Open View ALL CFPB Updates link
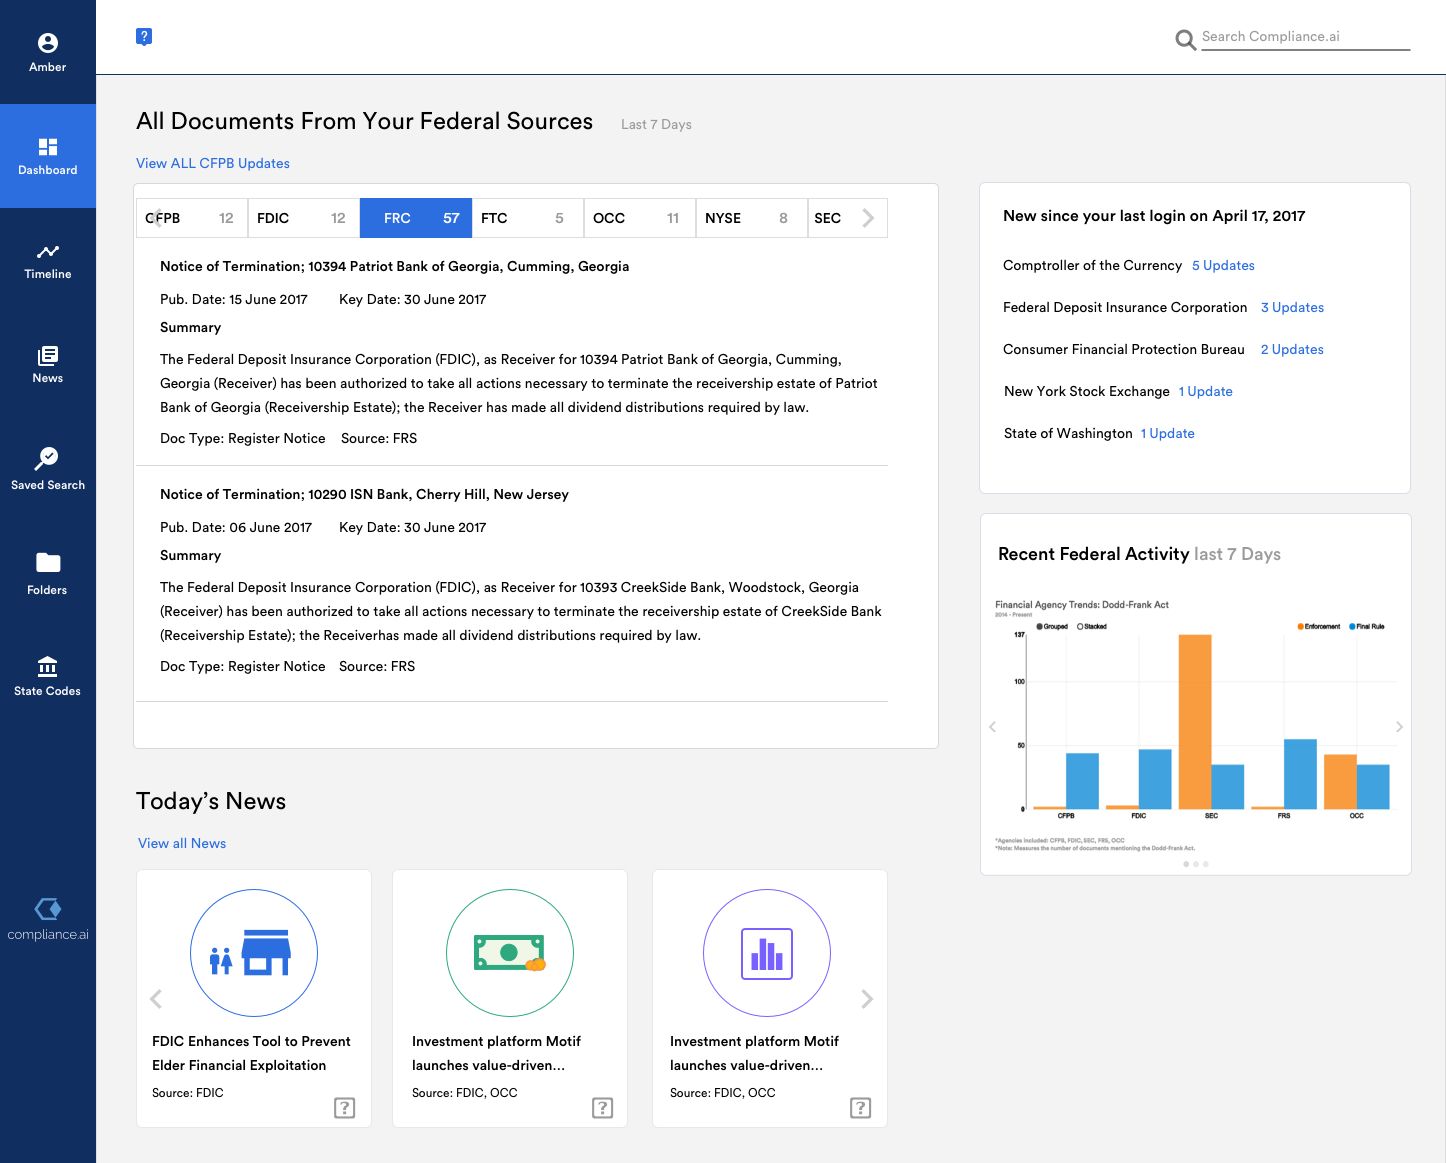Image resolution: width=1446 pixels, height=1163 pixels. pyautogui.click(x=213, y=163)
